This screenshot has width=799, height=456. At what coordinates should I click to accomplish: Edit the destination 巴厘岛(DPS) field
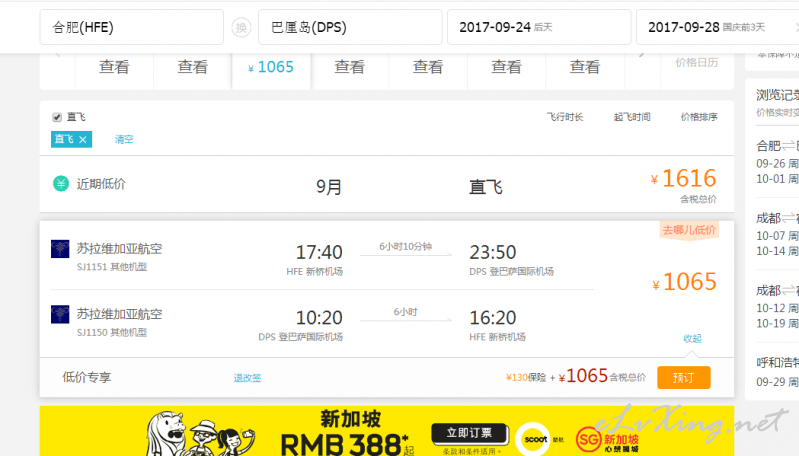click(x=350, y=27)
